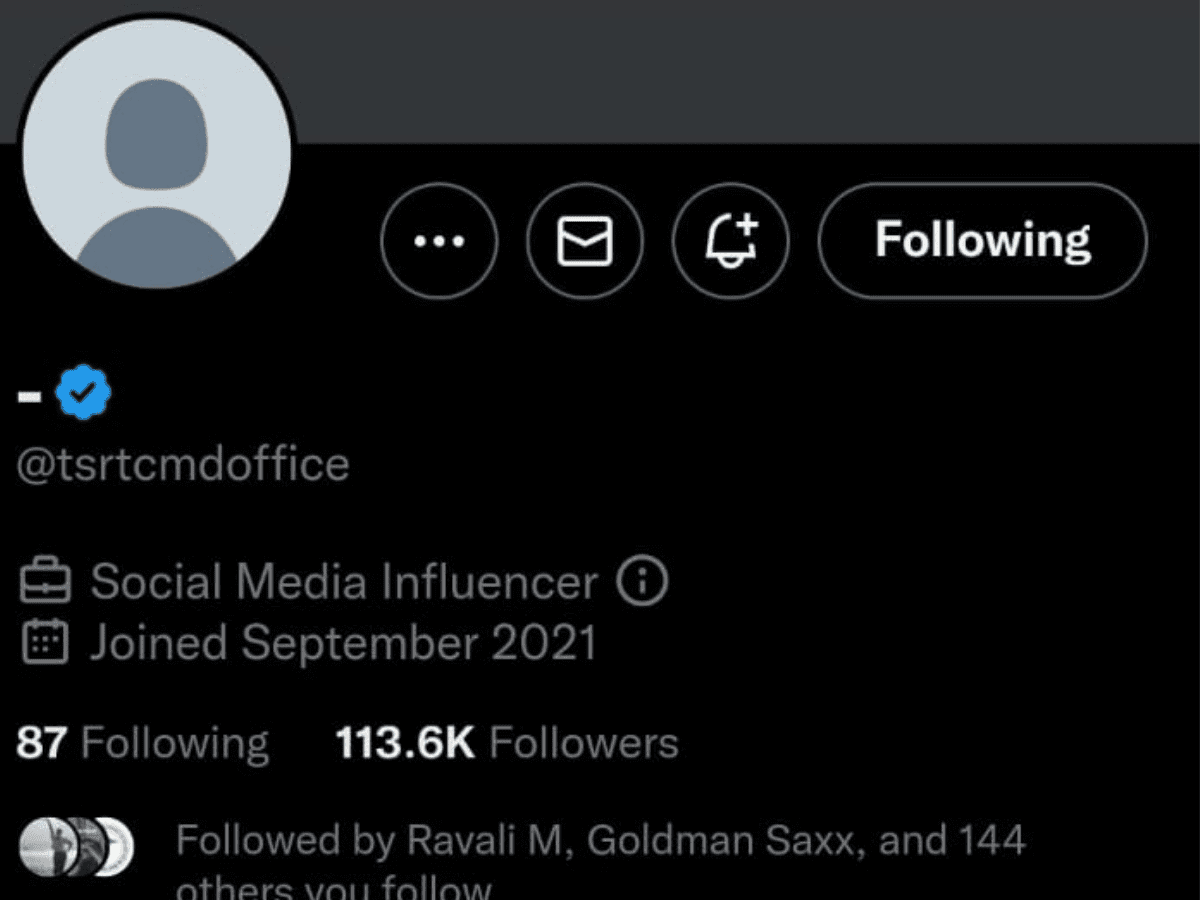Open the 87 Following list

[x=142, y=744]
